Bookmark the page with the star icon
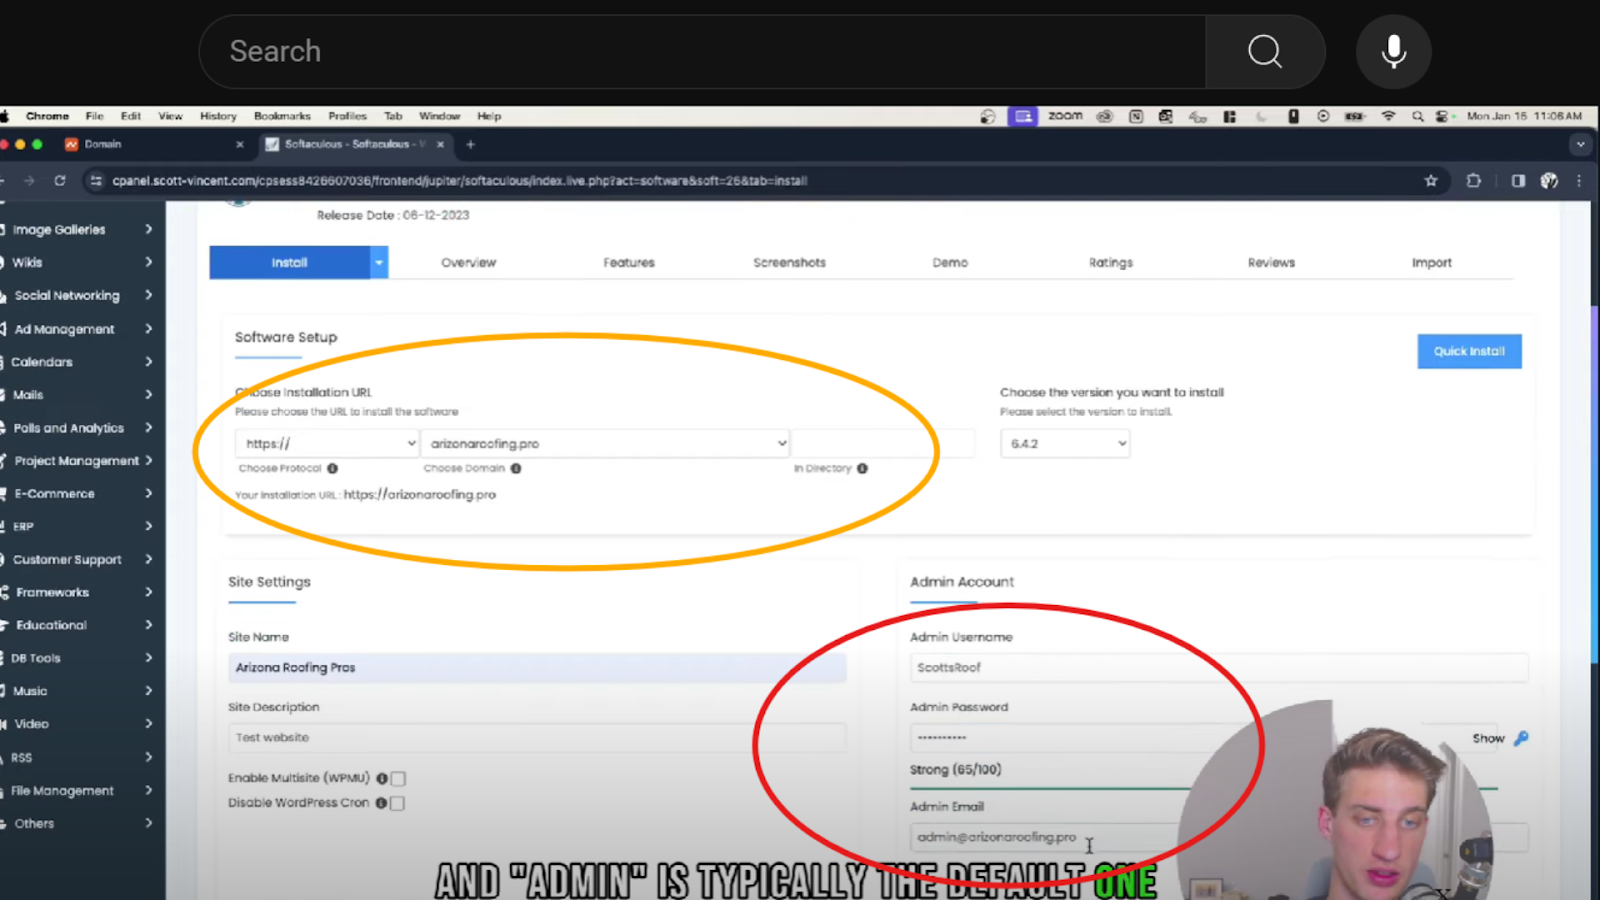The width and height of the screenshot is (1600, 900). [x=1431, y=181]
